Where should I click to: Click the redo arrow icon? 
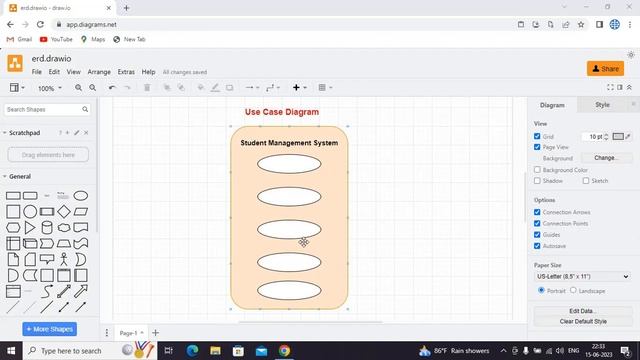[x=127, y=88]
